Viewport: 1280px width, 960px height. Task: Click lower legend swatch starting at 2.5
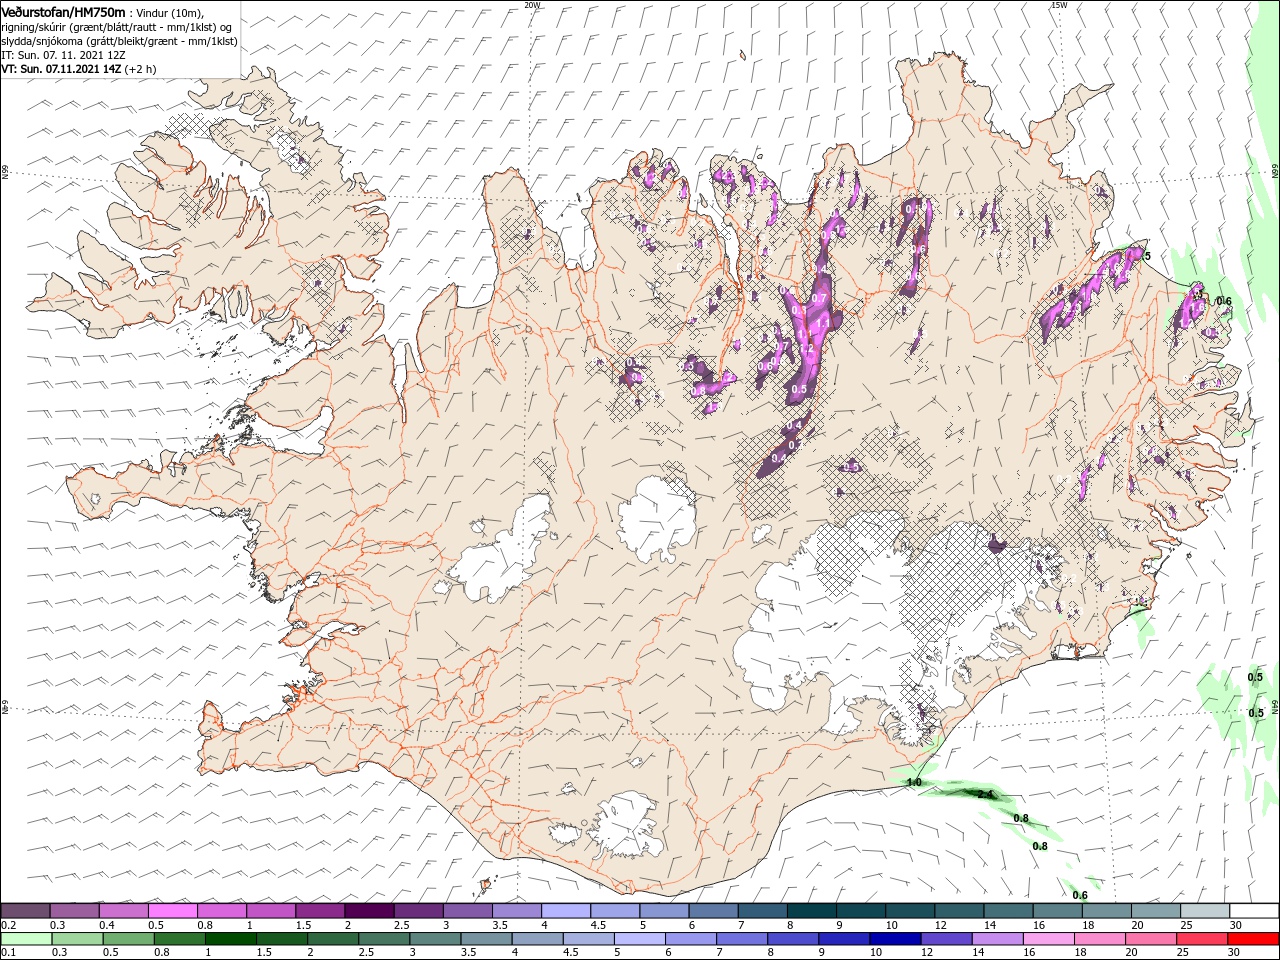coord(384,939)
